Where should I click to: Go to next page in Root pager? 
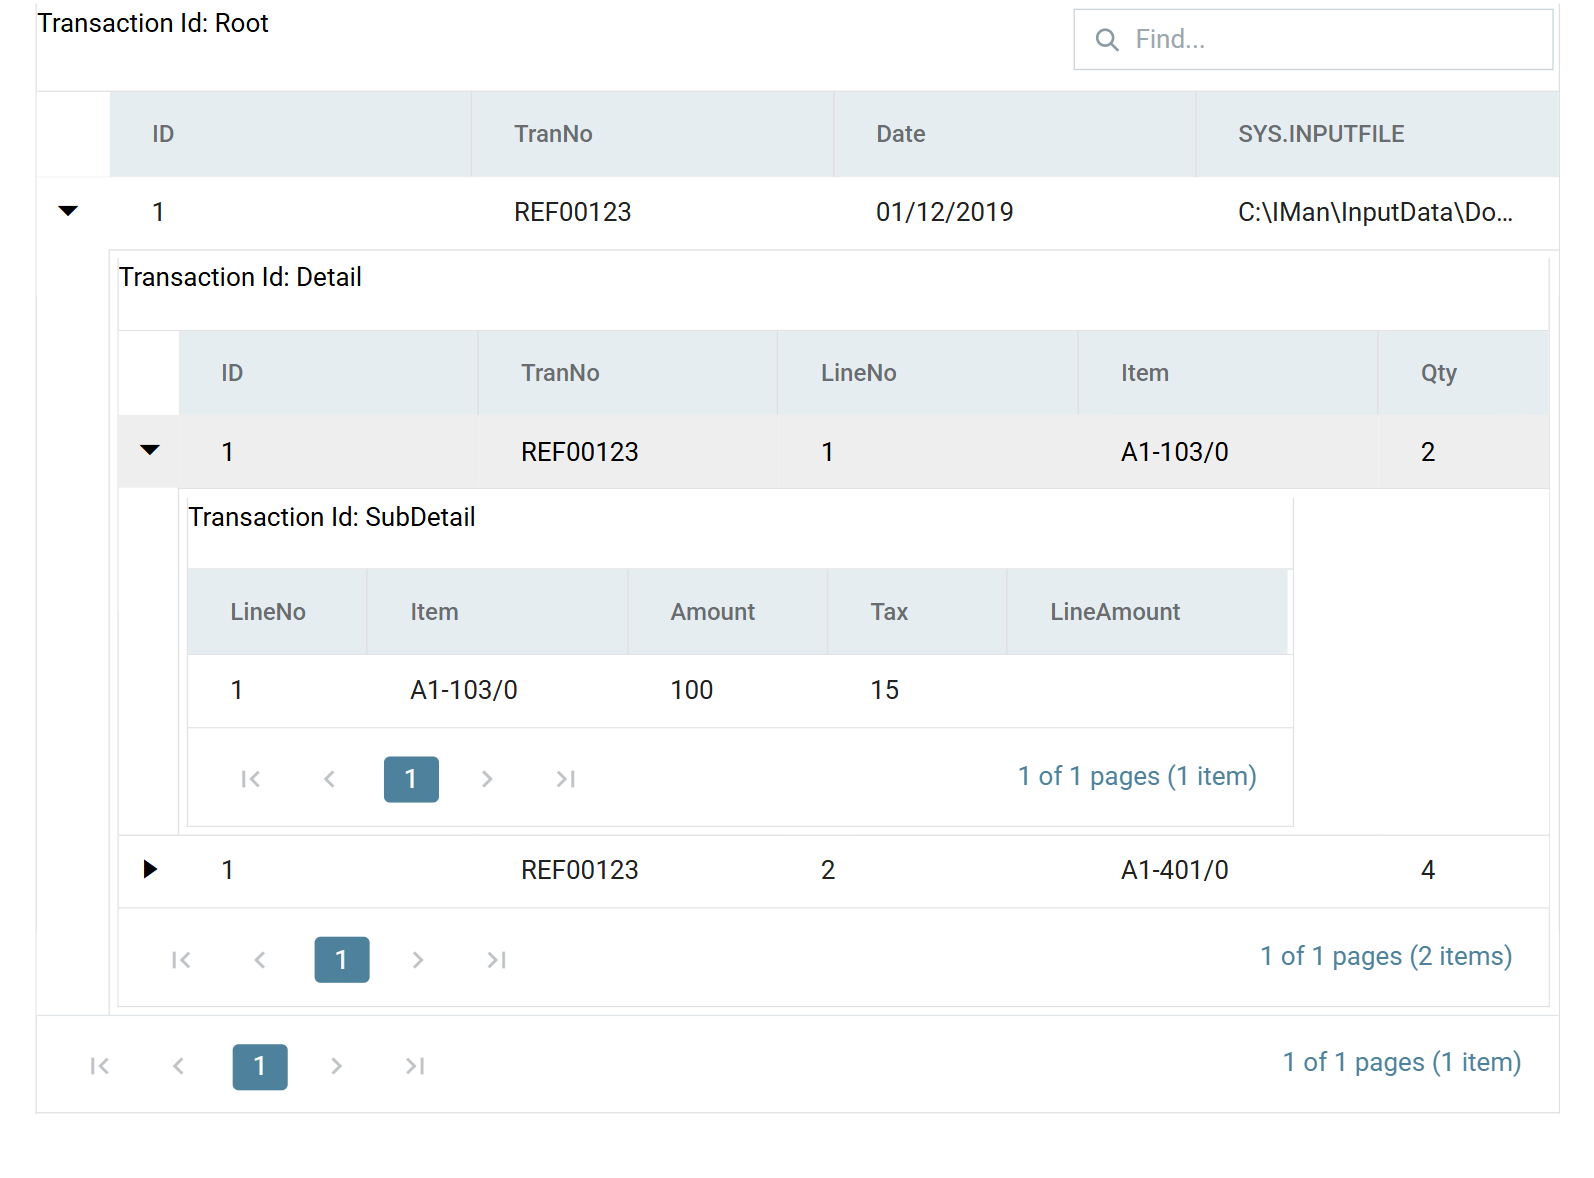coord(336,1067)
